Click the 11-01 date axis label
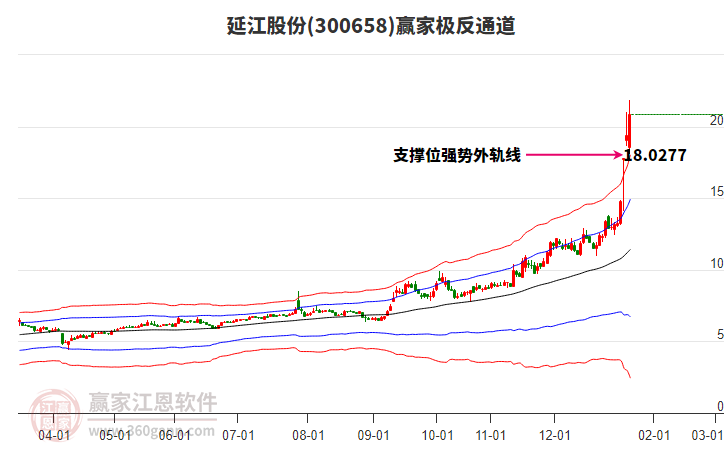 pos(490,435)
